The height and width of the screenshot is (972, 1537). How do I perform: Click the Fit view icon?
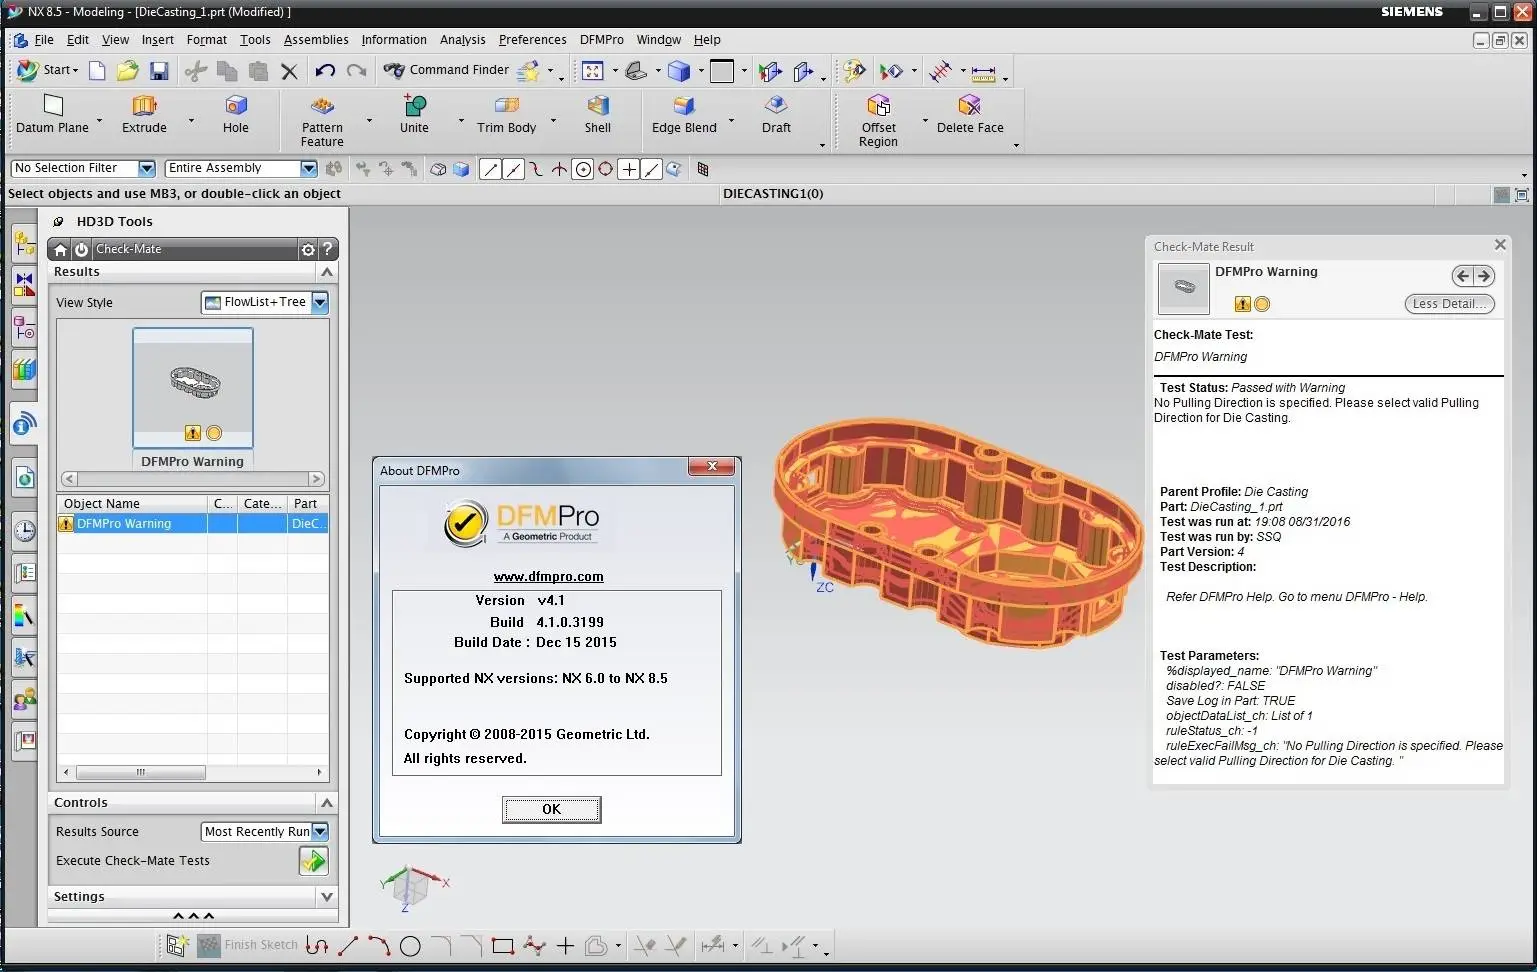(593, 71)
